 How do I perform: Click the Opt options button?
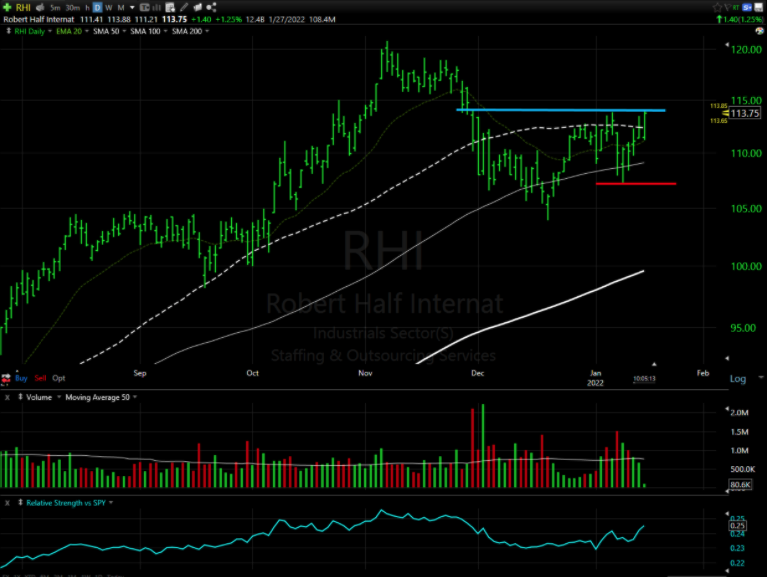click(x=59, y=378)
